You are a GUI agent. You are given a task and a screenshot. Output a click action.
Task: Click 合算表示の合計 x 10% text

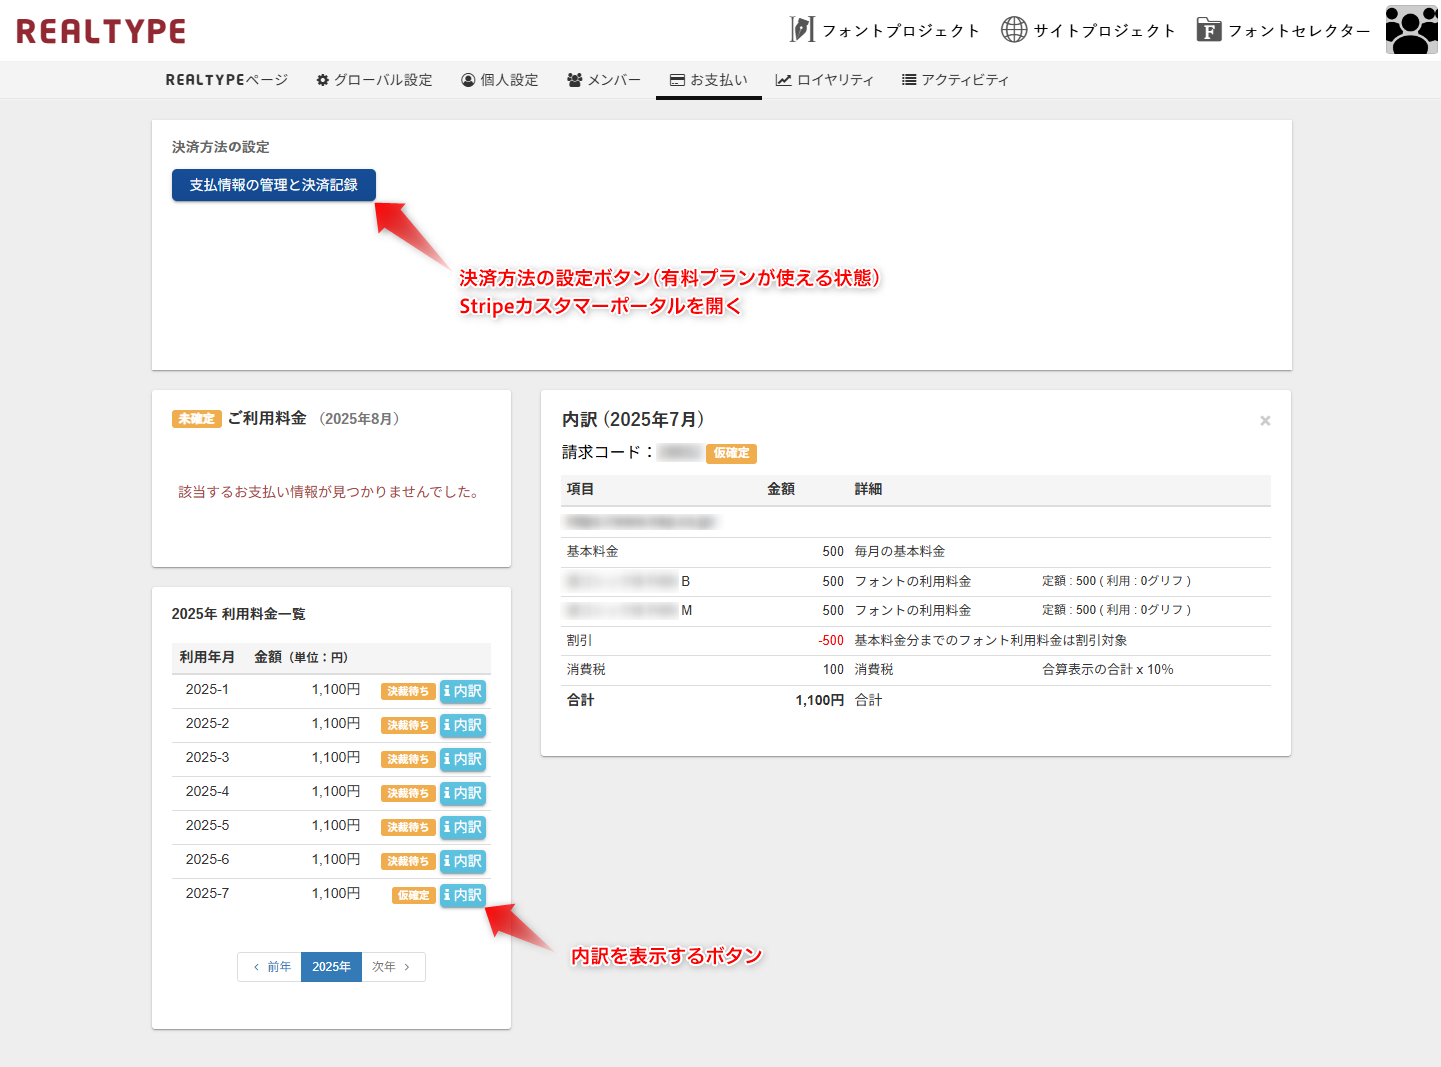click(x=1108, y=670)
